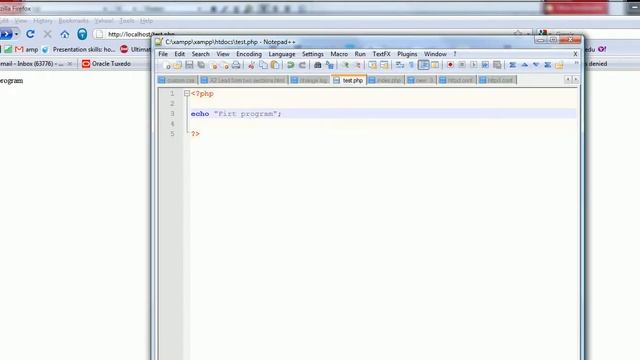This screenshot has width=640, height=360.
Task: Open the TextFX menu
Action: (381, 54)
